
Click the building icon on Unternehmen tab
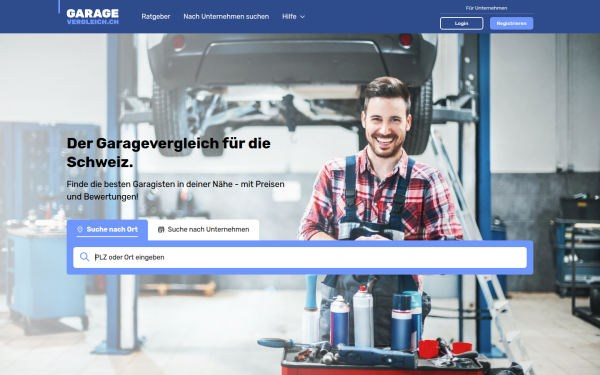click(161, 230)
